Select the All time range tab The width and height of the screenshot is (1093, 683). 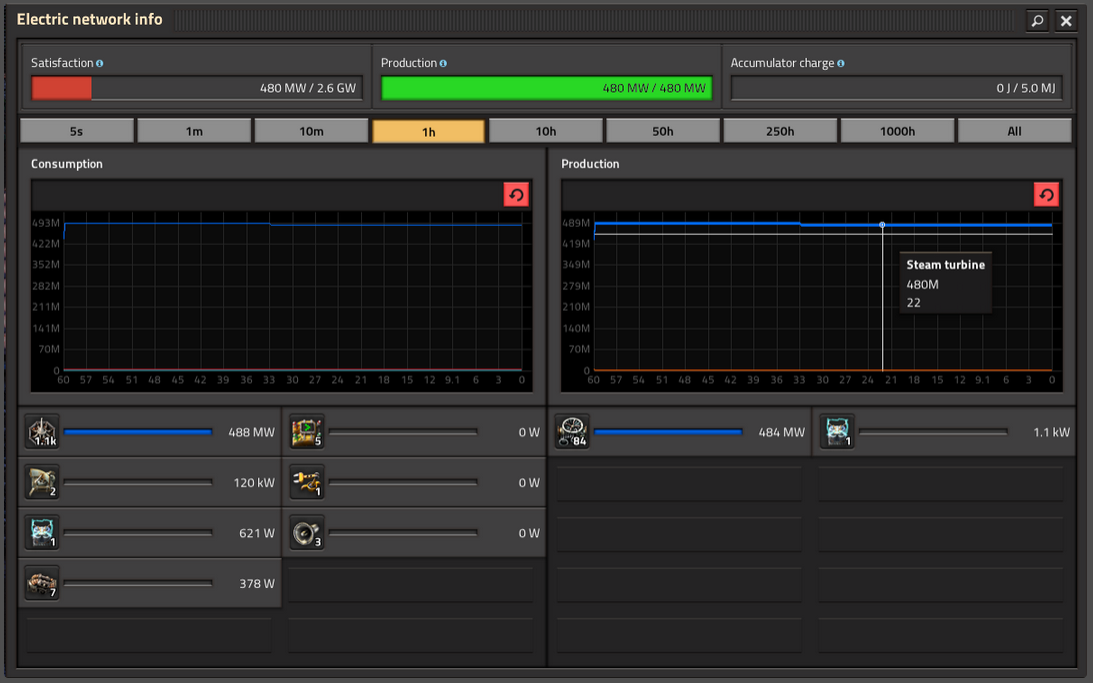pos(1014,131)
